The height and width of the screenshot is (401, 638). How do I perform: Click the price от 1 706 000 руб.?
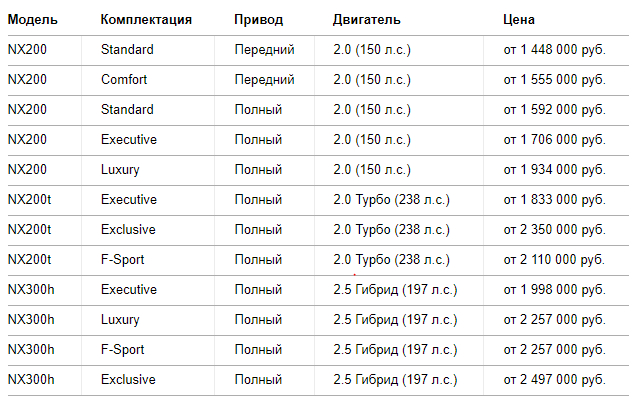point(557,140)
